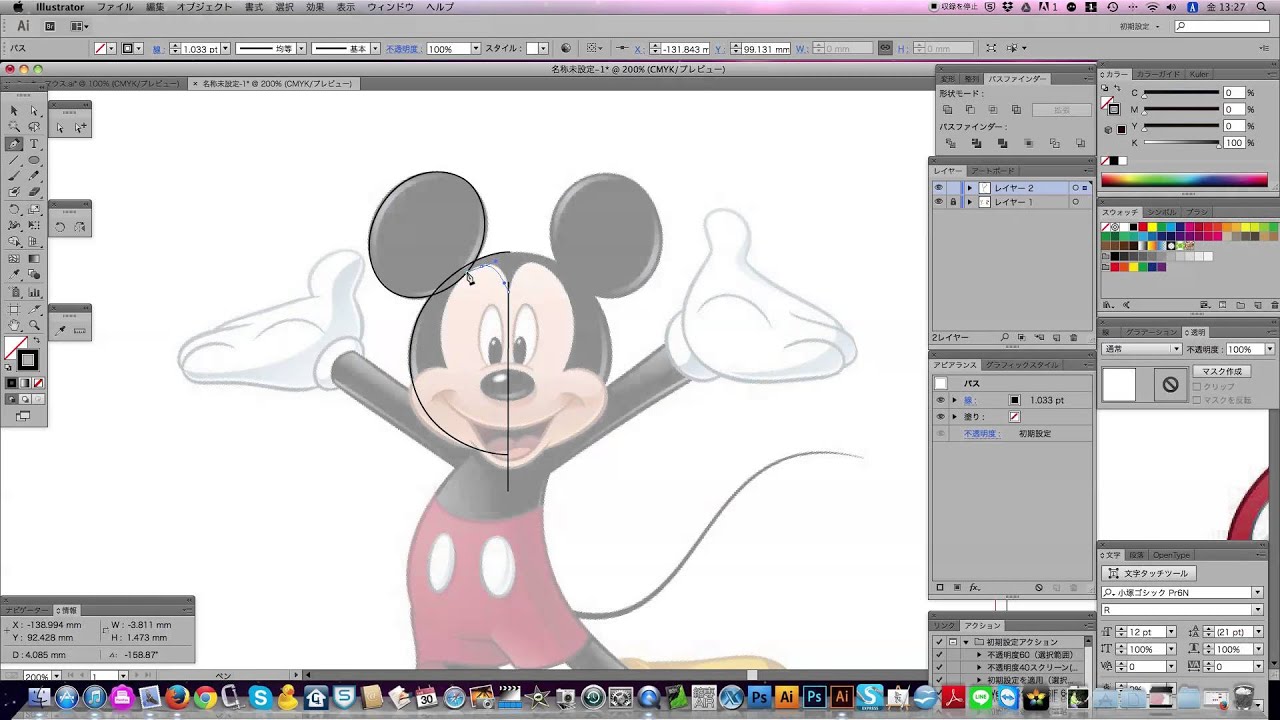The height and width of the screenshot is (720, 1280).
Task: Select the Magic Wand tool
Action: point(14,127)
